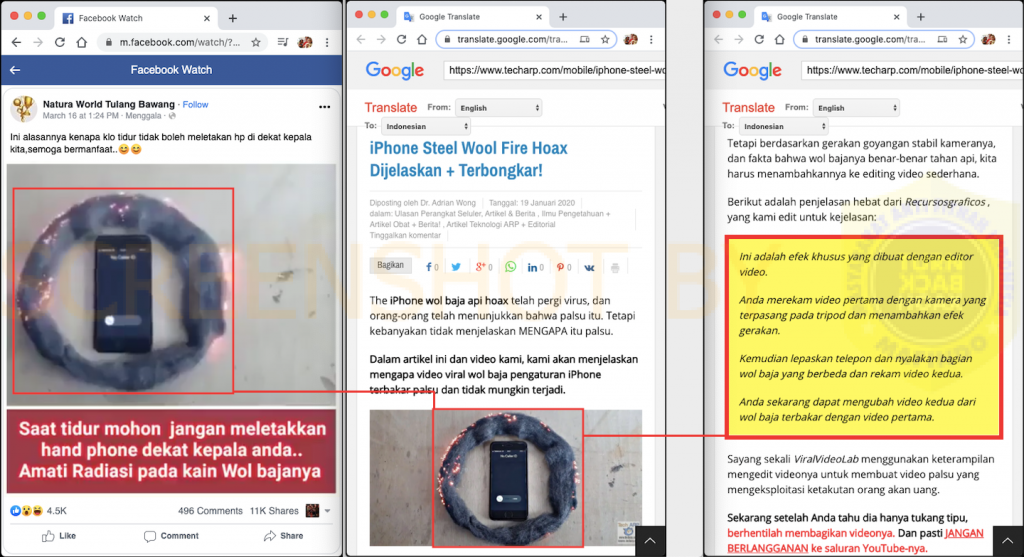Click Google logo in middle window
This screenshot has width=1024, height=557.
(x=394, y=70)
